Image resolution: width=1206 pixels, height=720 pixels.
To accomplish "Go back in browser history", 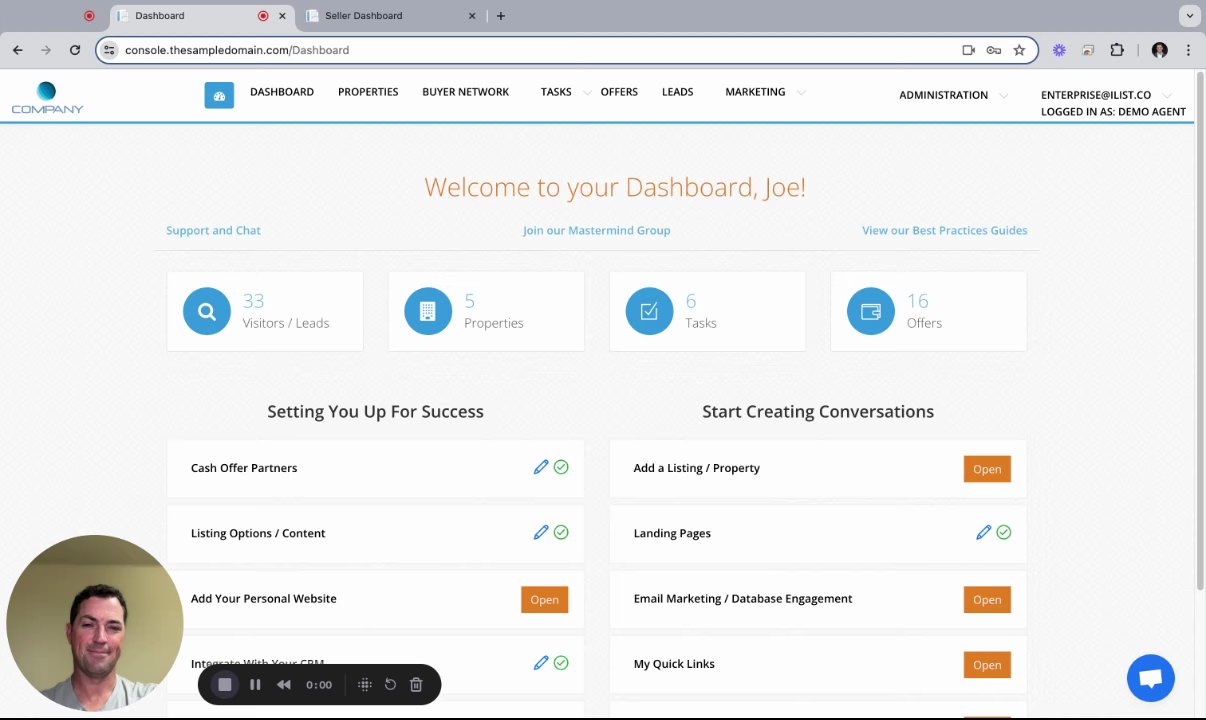I will (x=17, y=50).
